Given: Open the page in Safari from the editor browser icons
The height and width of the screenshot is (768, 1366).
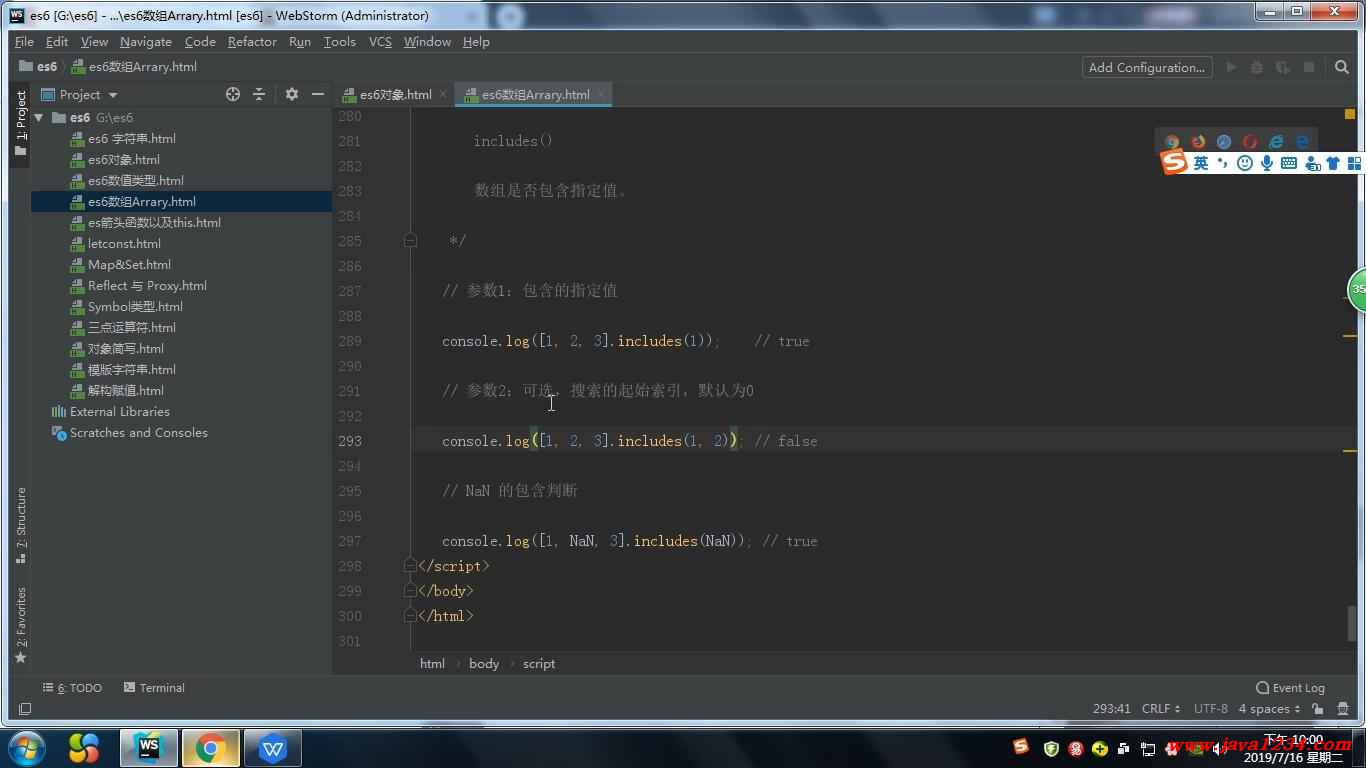Looking at the screenshot, I should click(x=1224, y=142).
